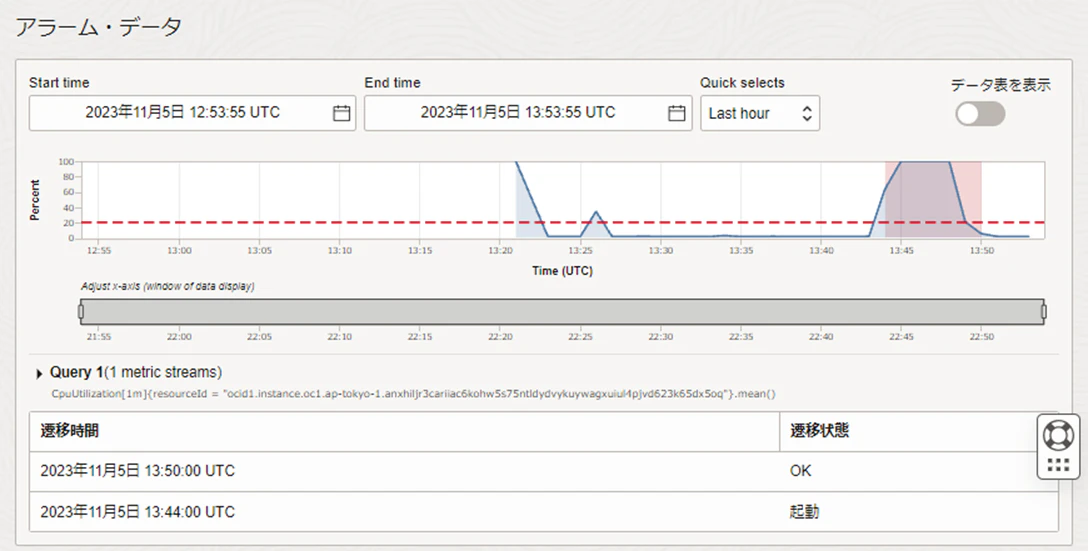
Task: Select the 13:50:00 UTC transition row
Action: [544, 472]
